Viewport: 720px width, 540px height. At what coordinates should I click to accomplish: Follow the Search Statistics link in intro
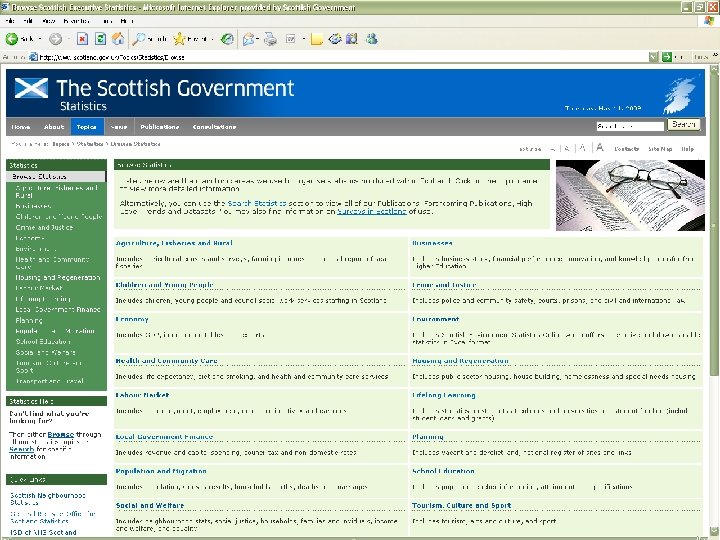pyautogui.click(x=257, y=203)
